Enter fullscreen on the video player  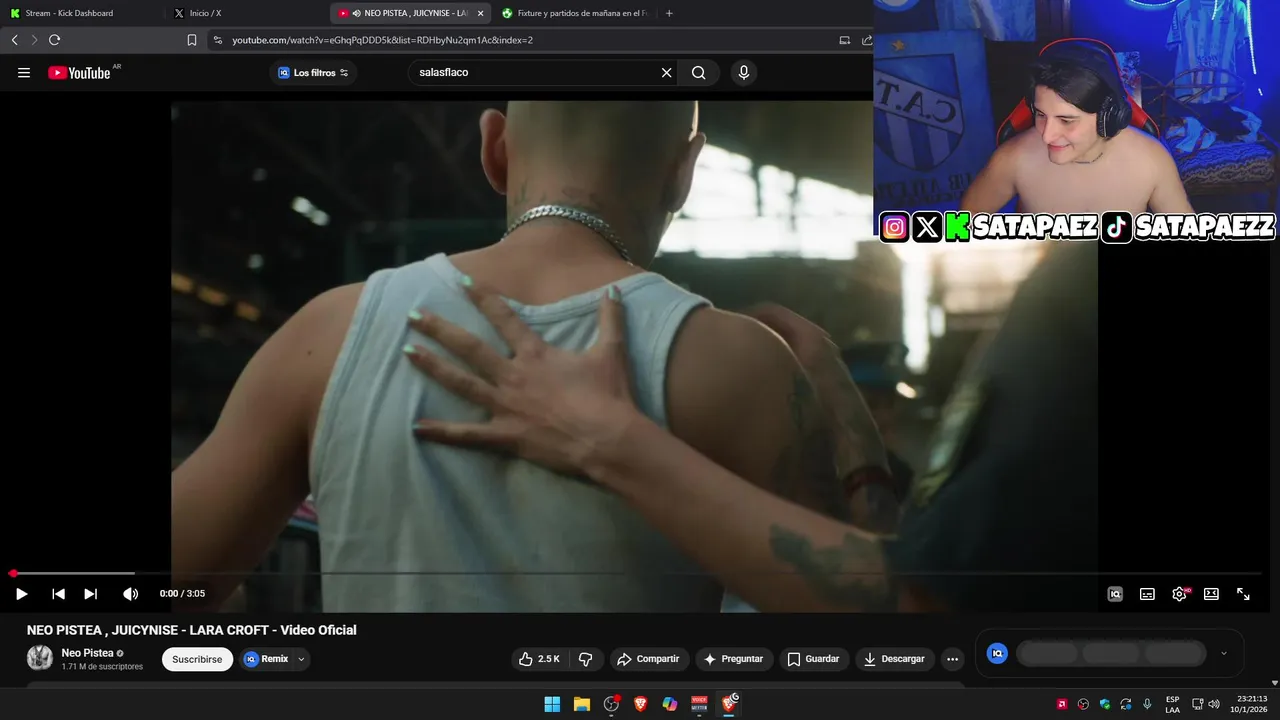click(x=1243, y=594)
